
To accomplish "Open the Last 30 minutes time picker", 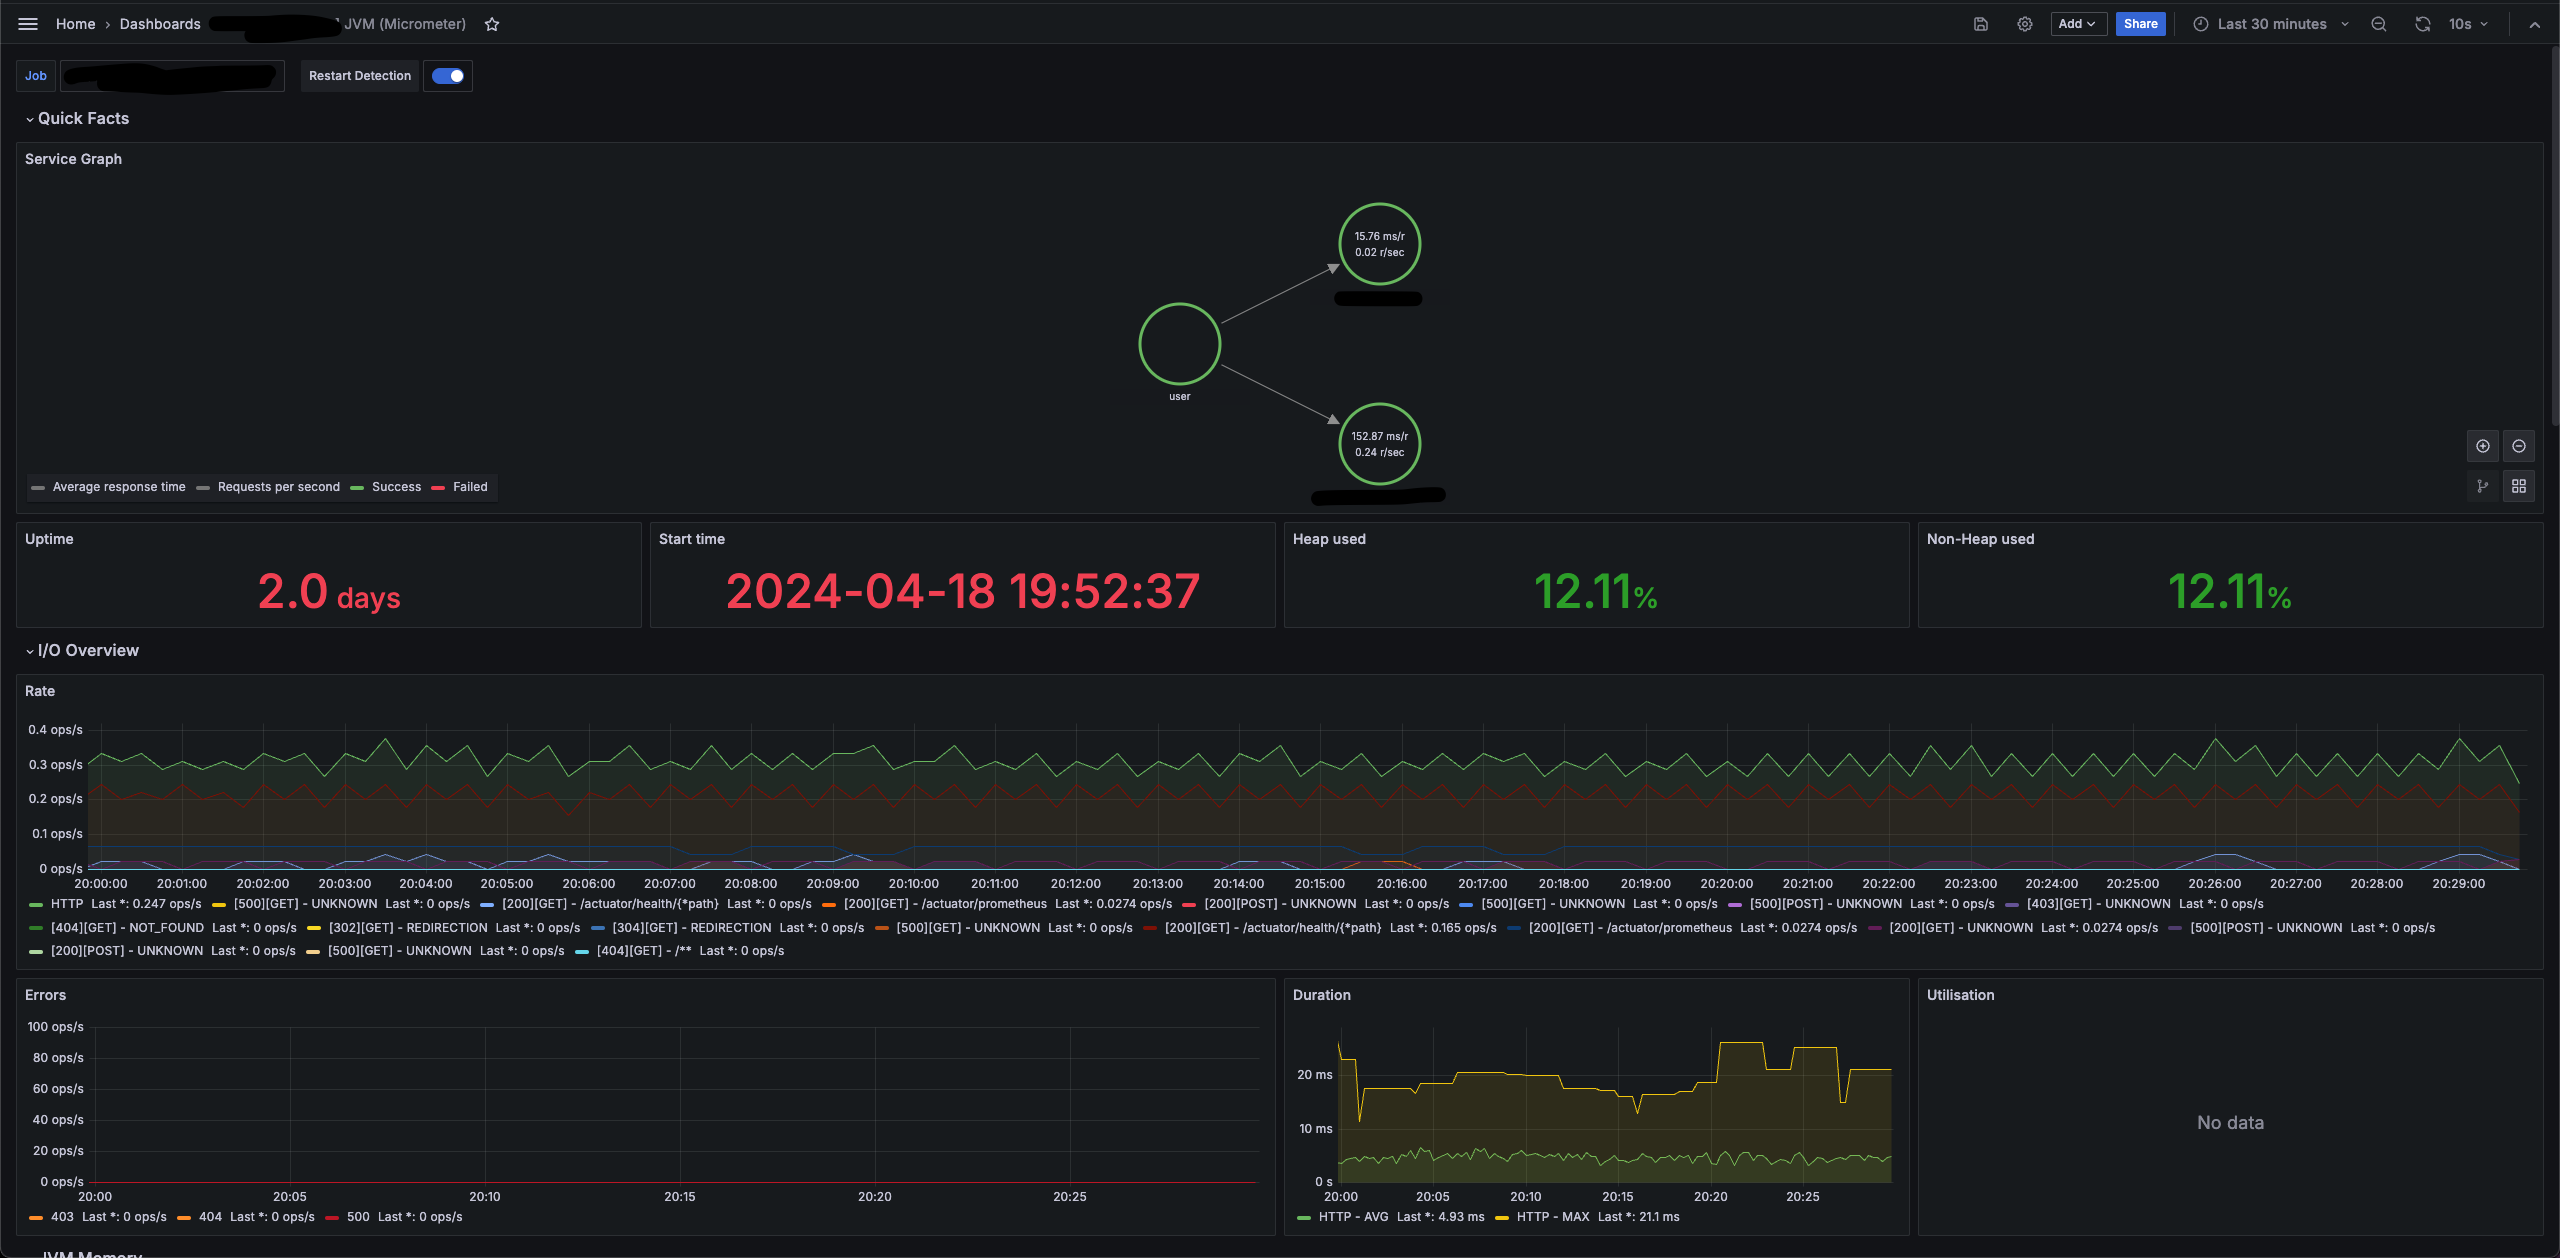I will coord(2271,24).
